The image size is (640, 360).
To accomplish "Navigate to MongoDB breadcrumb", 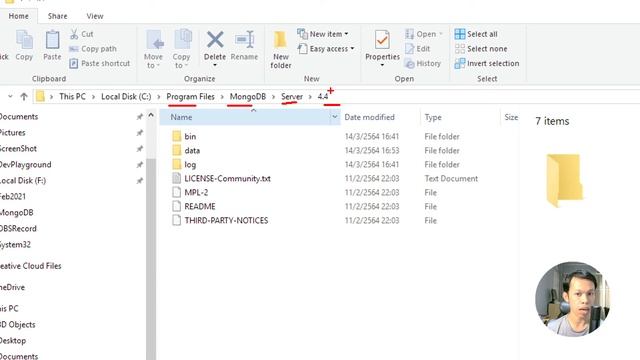I will (x=248, y=97).
